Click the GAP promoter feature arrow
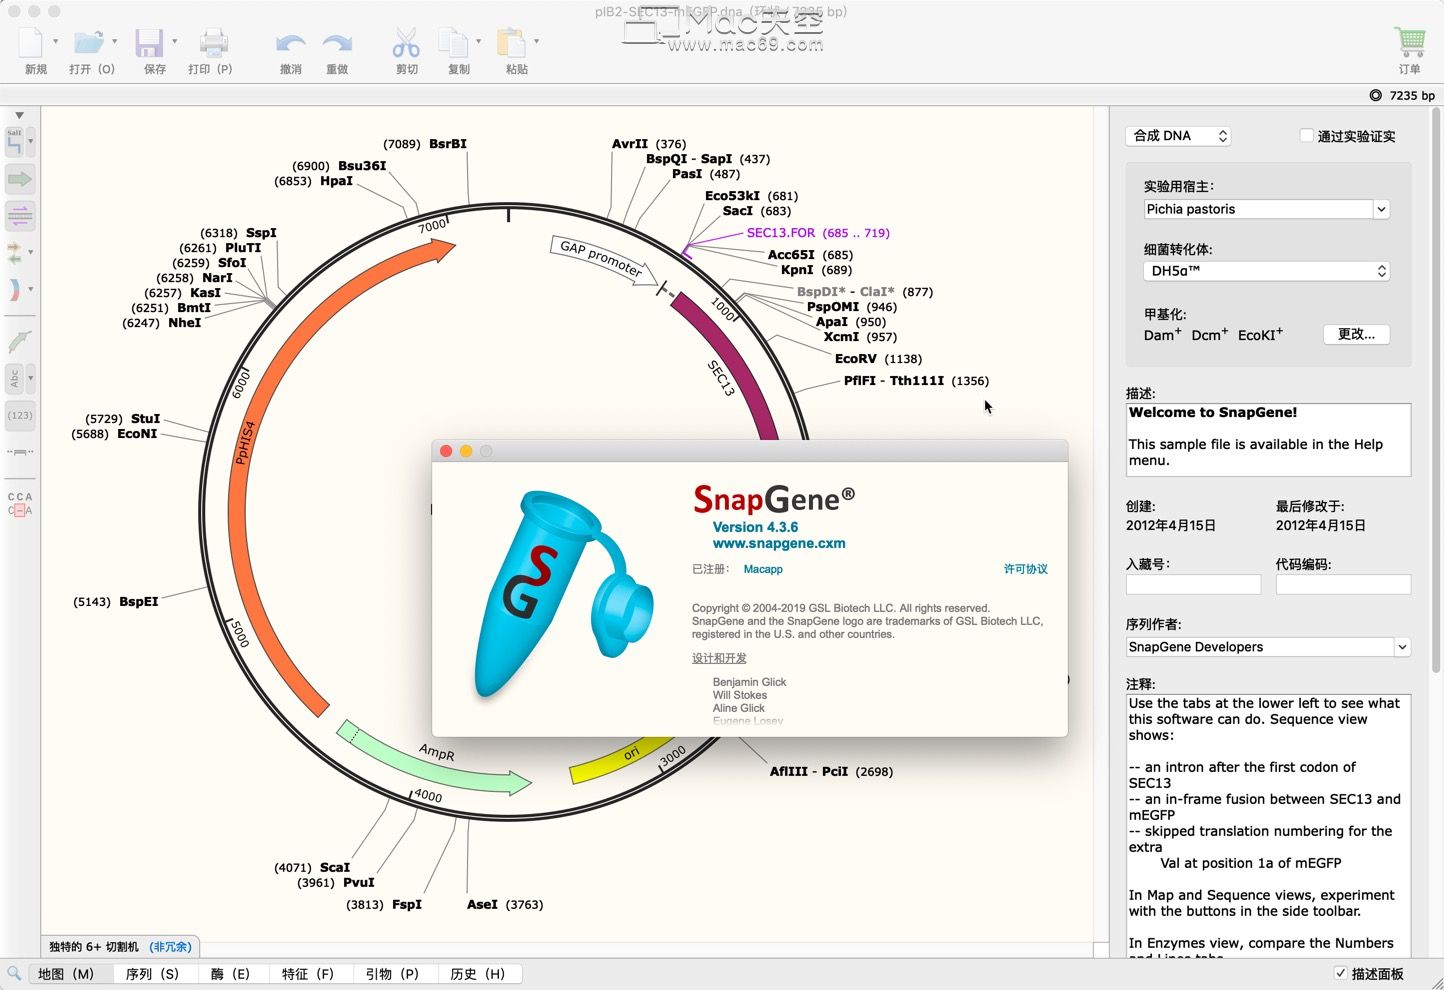This screenshot has width=1444, height=990. point(604,259)
